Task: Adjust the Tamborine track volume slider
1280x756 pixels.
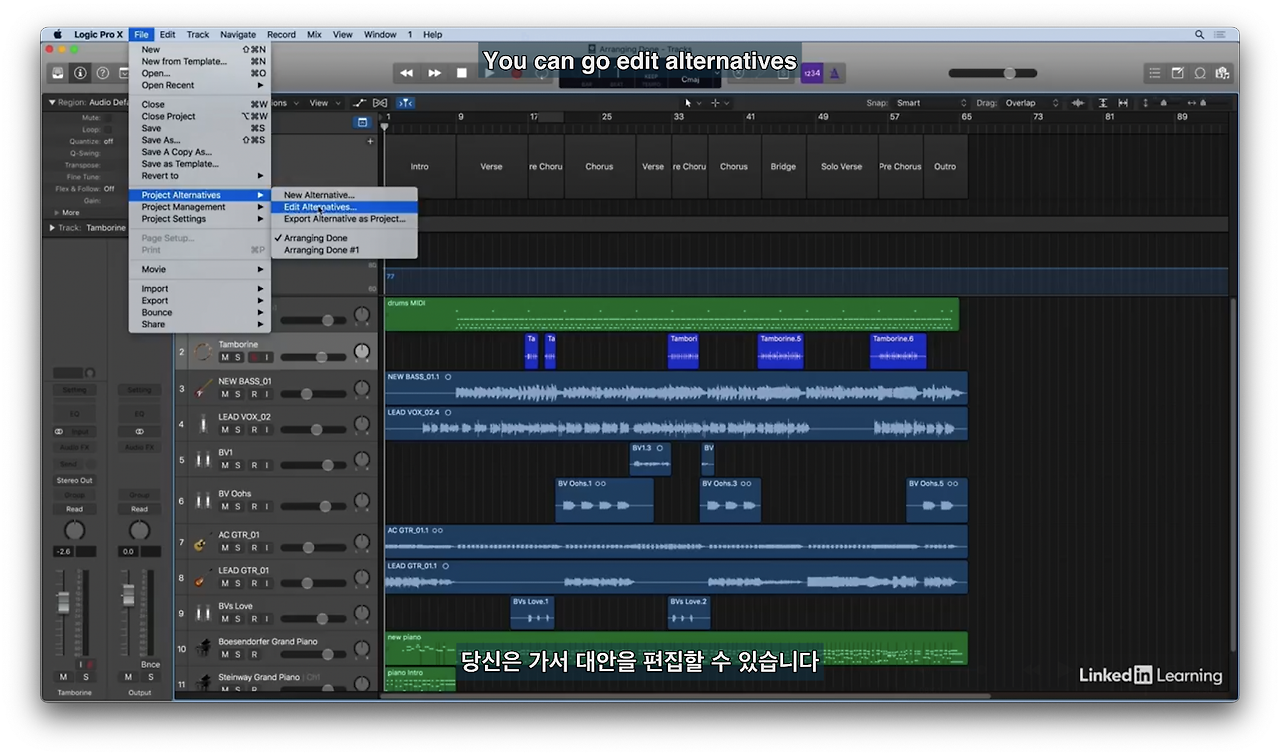Action: pyautogui.click(x=314, y=357)
